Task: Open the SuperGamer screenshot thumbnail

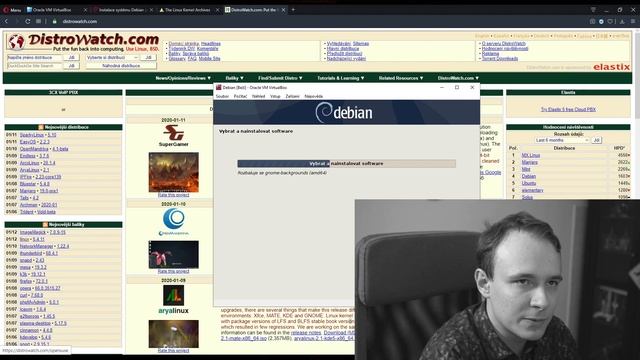Action: tap(173, 172)
